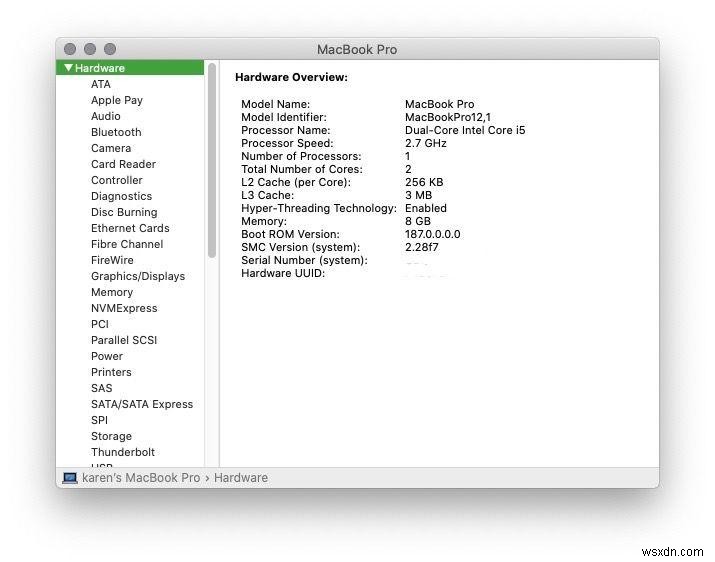This screenshot has height=562, width=715.
Task: Open the SPI entry
Action: click(x=99, y=420)
